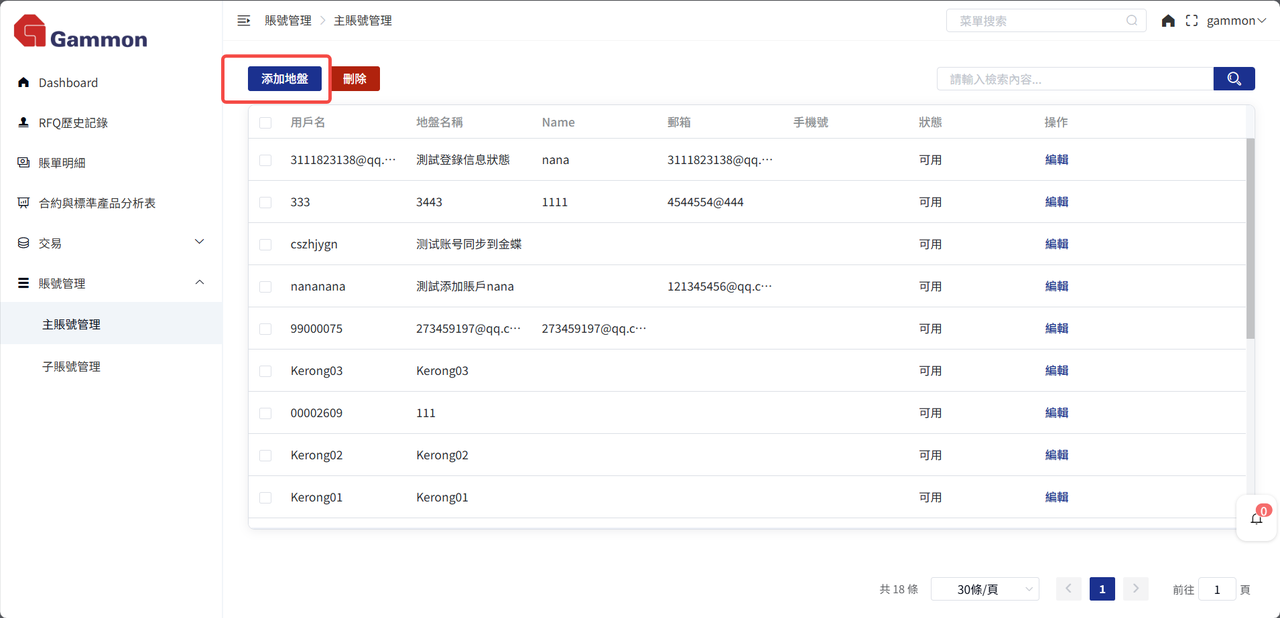Go to next page arrow
The width and height of the screenshot is (1280, 618).
[1135, 589]
